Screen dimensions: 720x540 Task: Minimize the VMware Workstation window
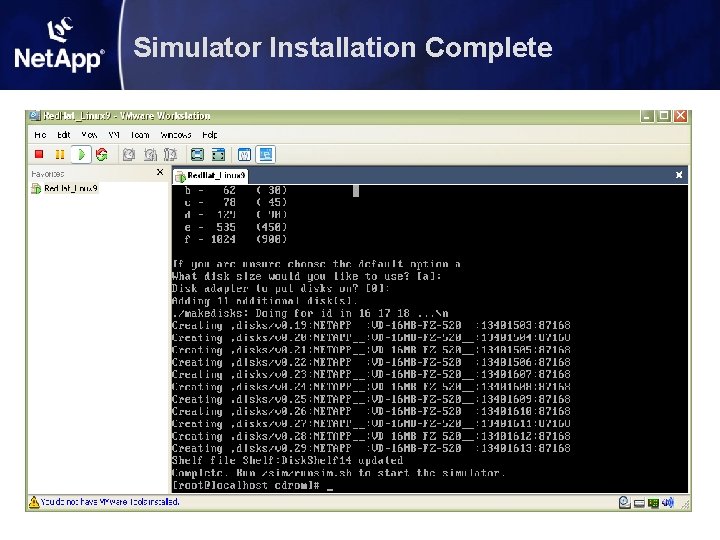tap(647, 116)
